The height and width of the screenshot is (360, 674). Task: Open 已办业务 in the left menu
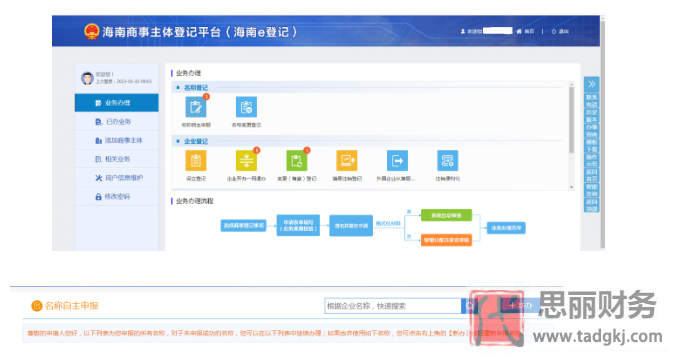point(116,122)
